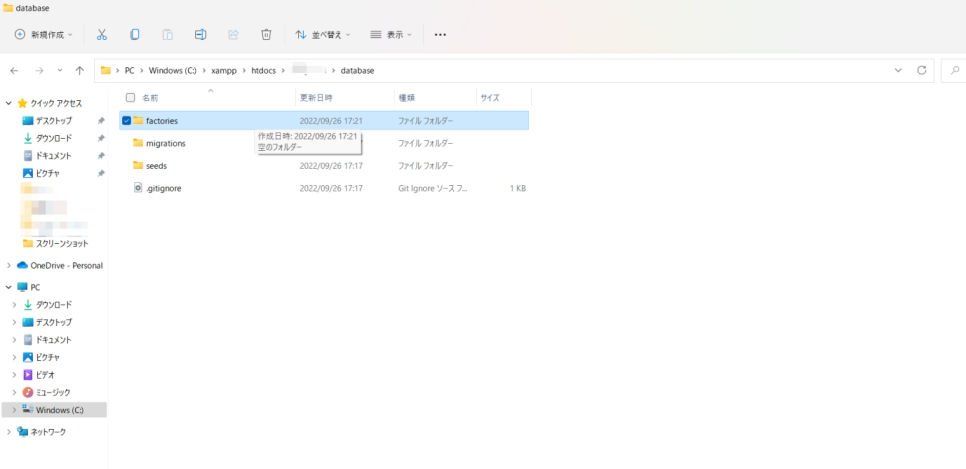Click Windows (C:) in the address path

172,71
